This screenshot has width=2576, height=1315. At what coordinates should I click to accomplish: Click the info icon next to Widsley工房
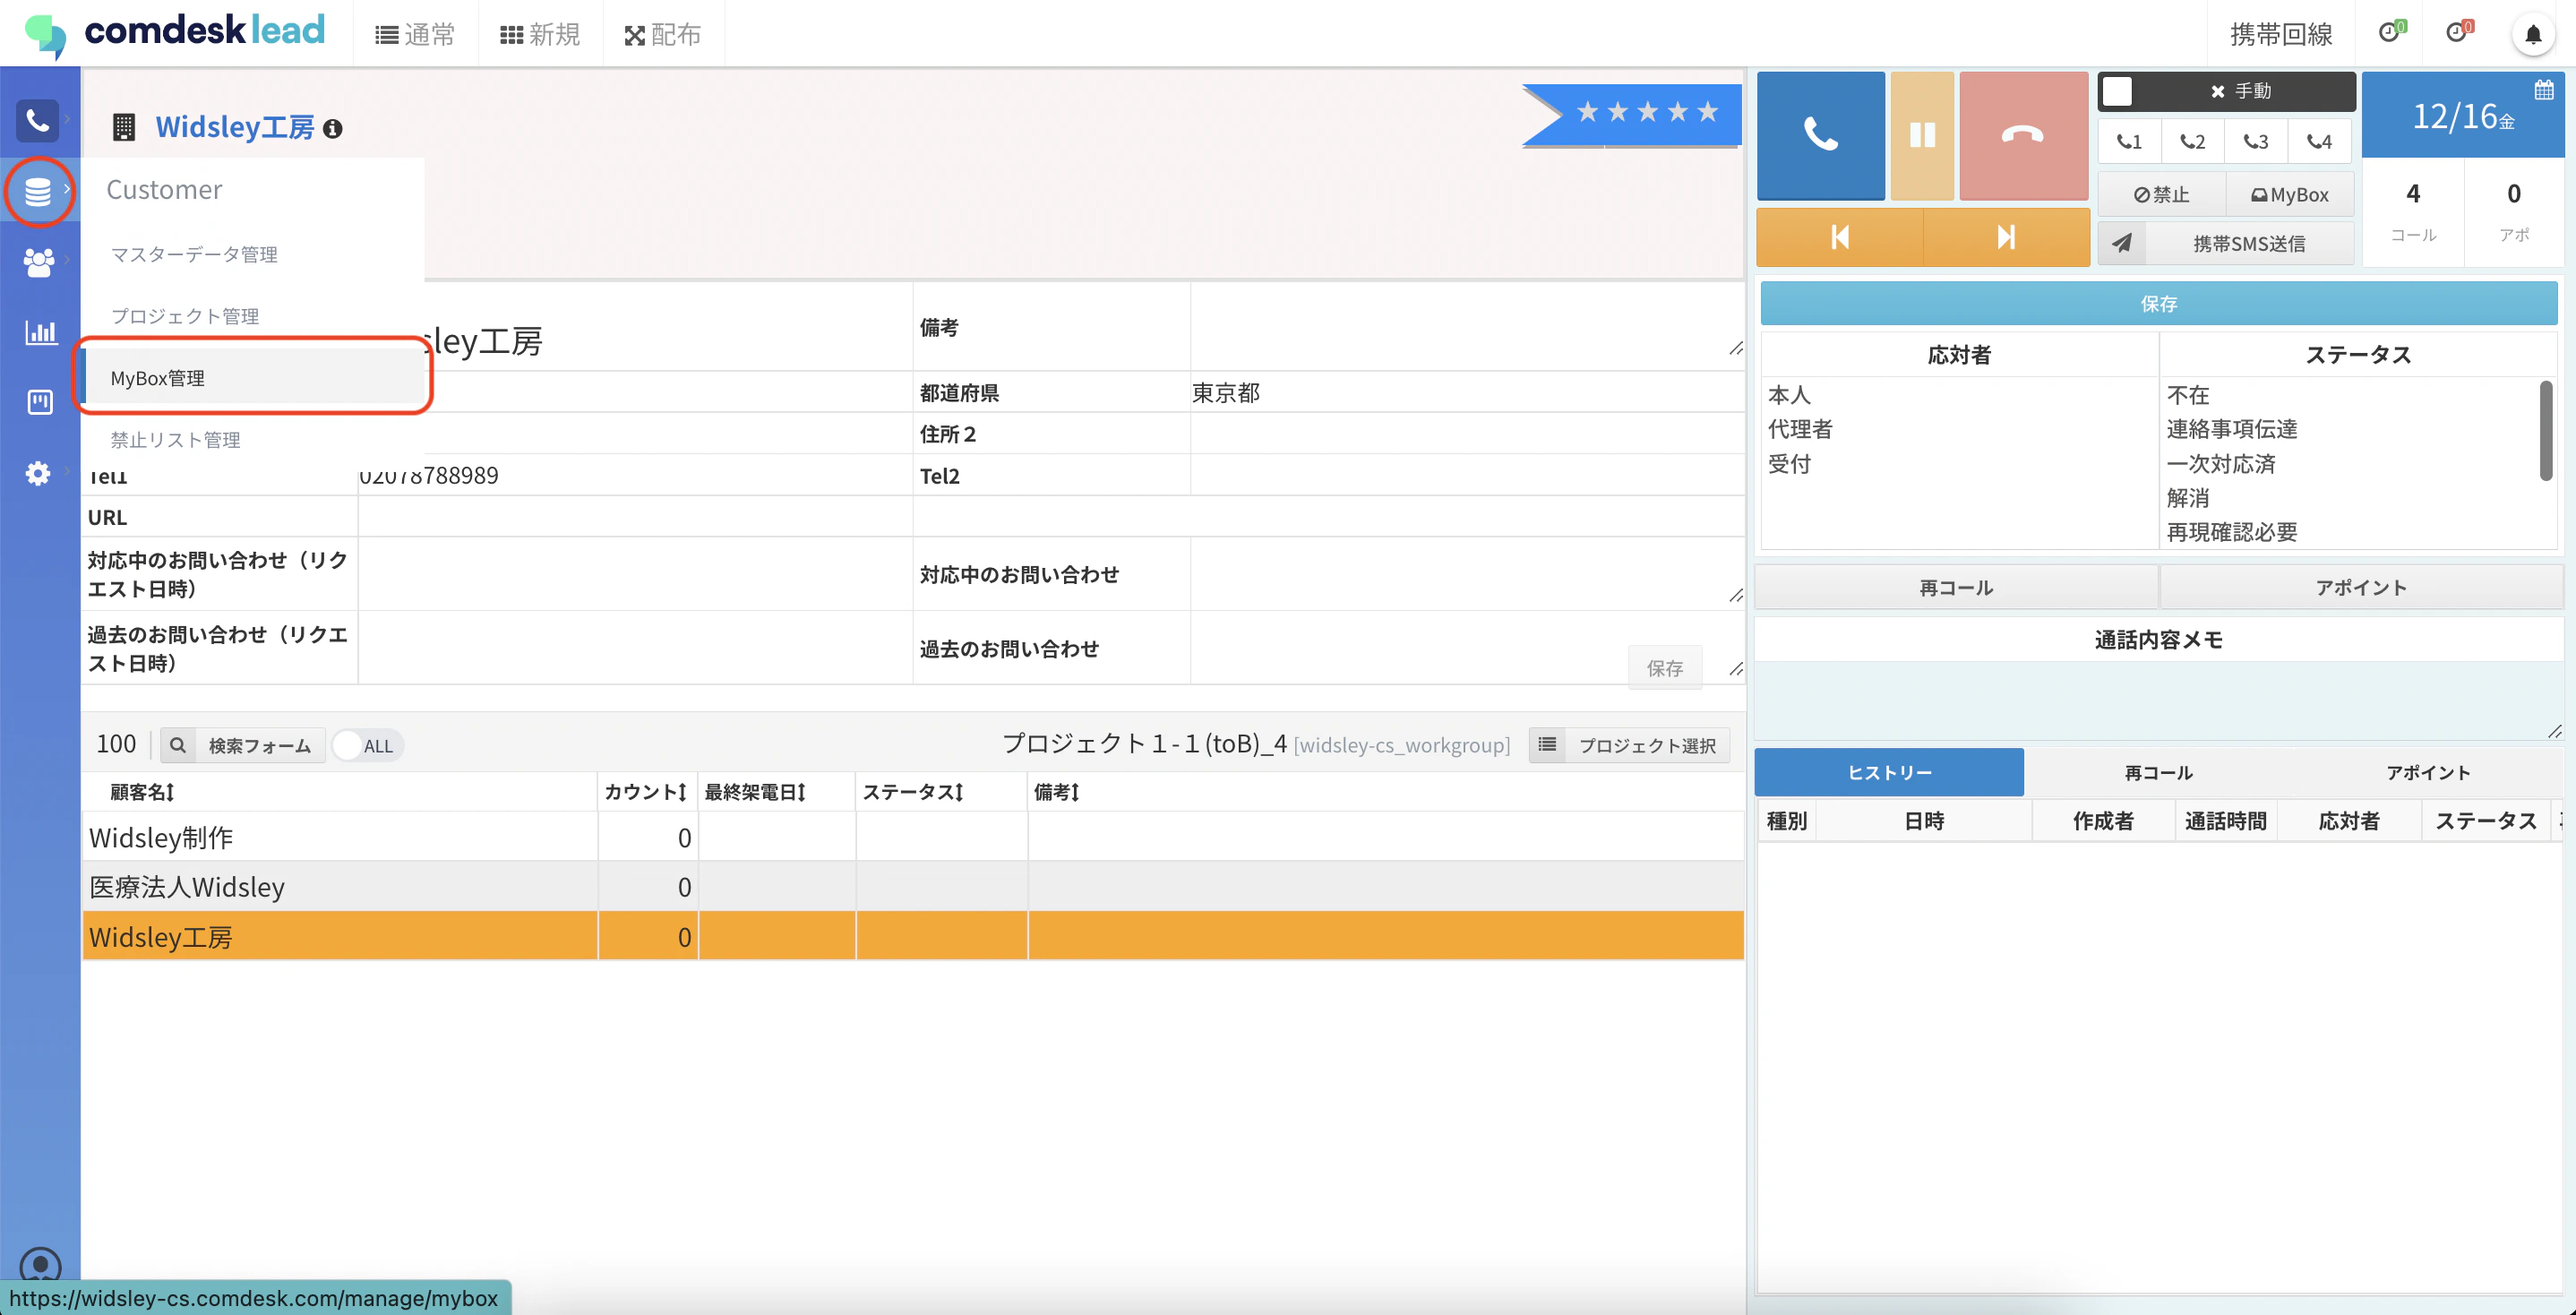pos(333,129)
